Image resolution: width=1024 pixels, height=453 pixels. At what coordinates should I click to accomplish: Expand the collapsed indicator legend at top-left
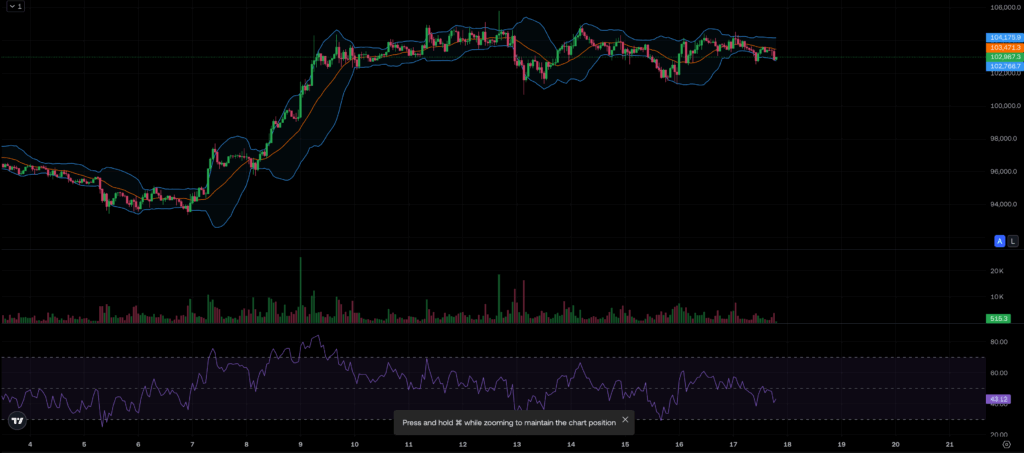[13, 6]
